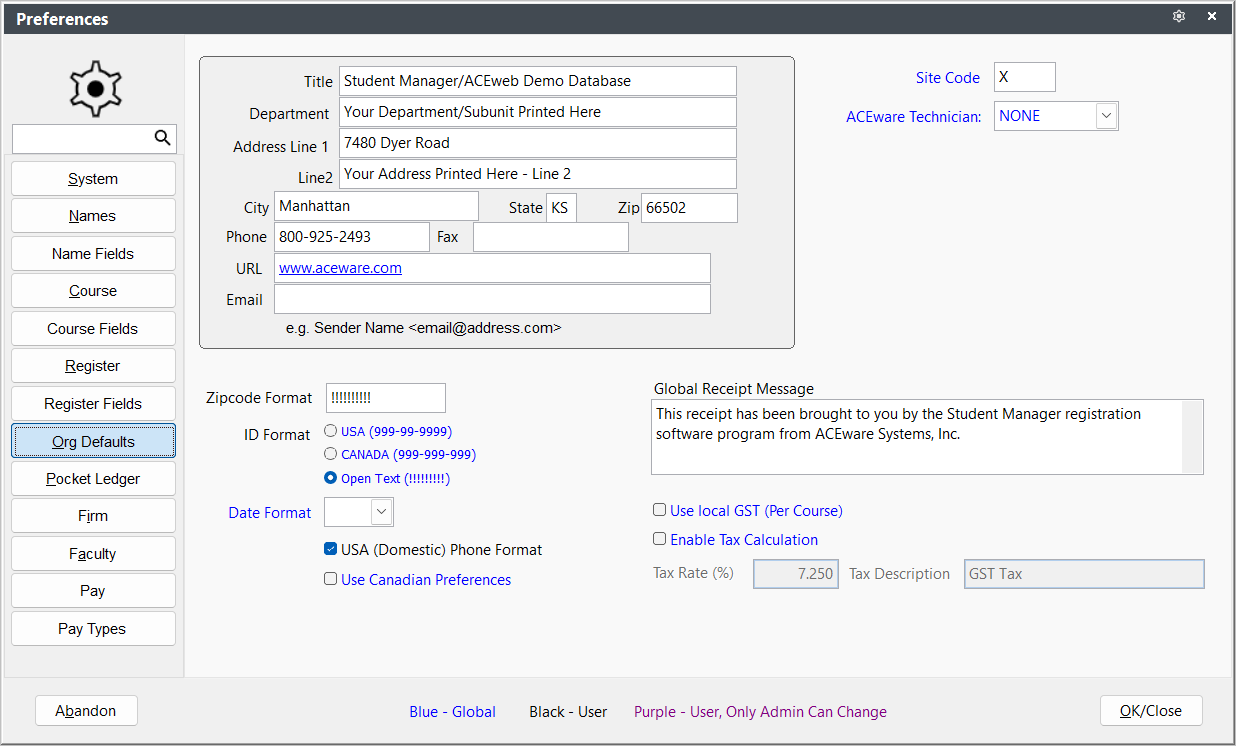Click the large gear preferences icon

tap(95, 89)
